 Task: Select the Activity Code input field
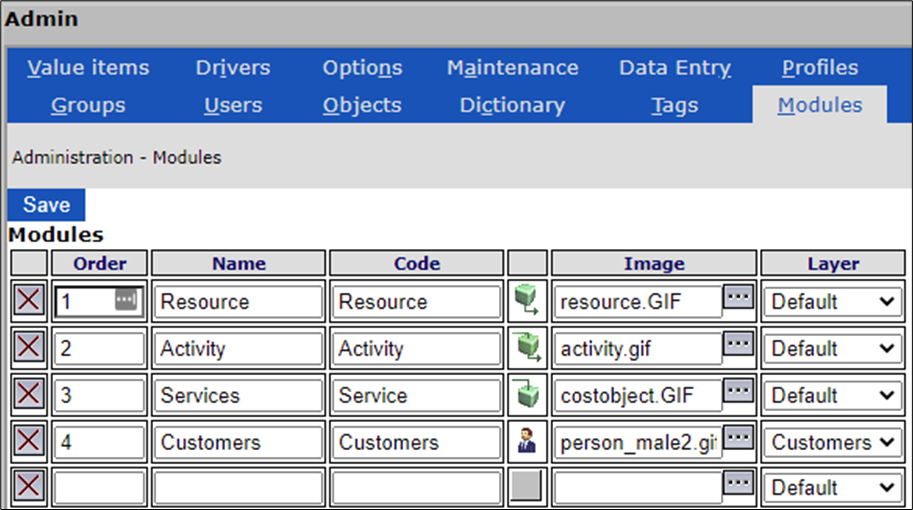click(416, 348)
